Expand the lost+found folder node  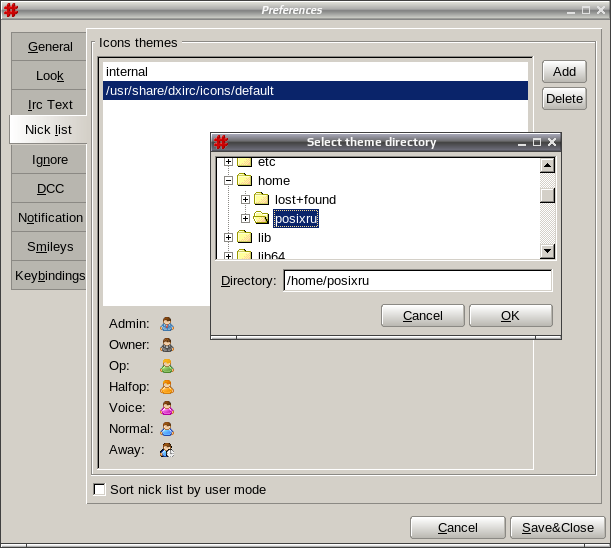(245, 200)
